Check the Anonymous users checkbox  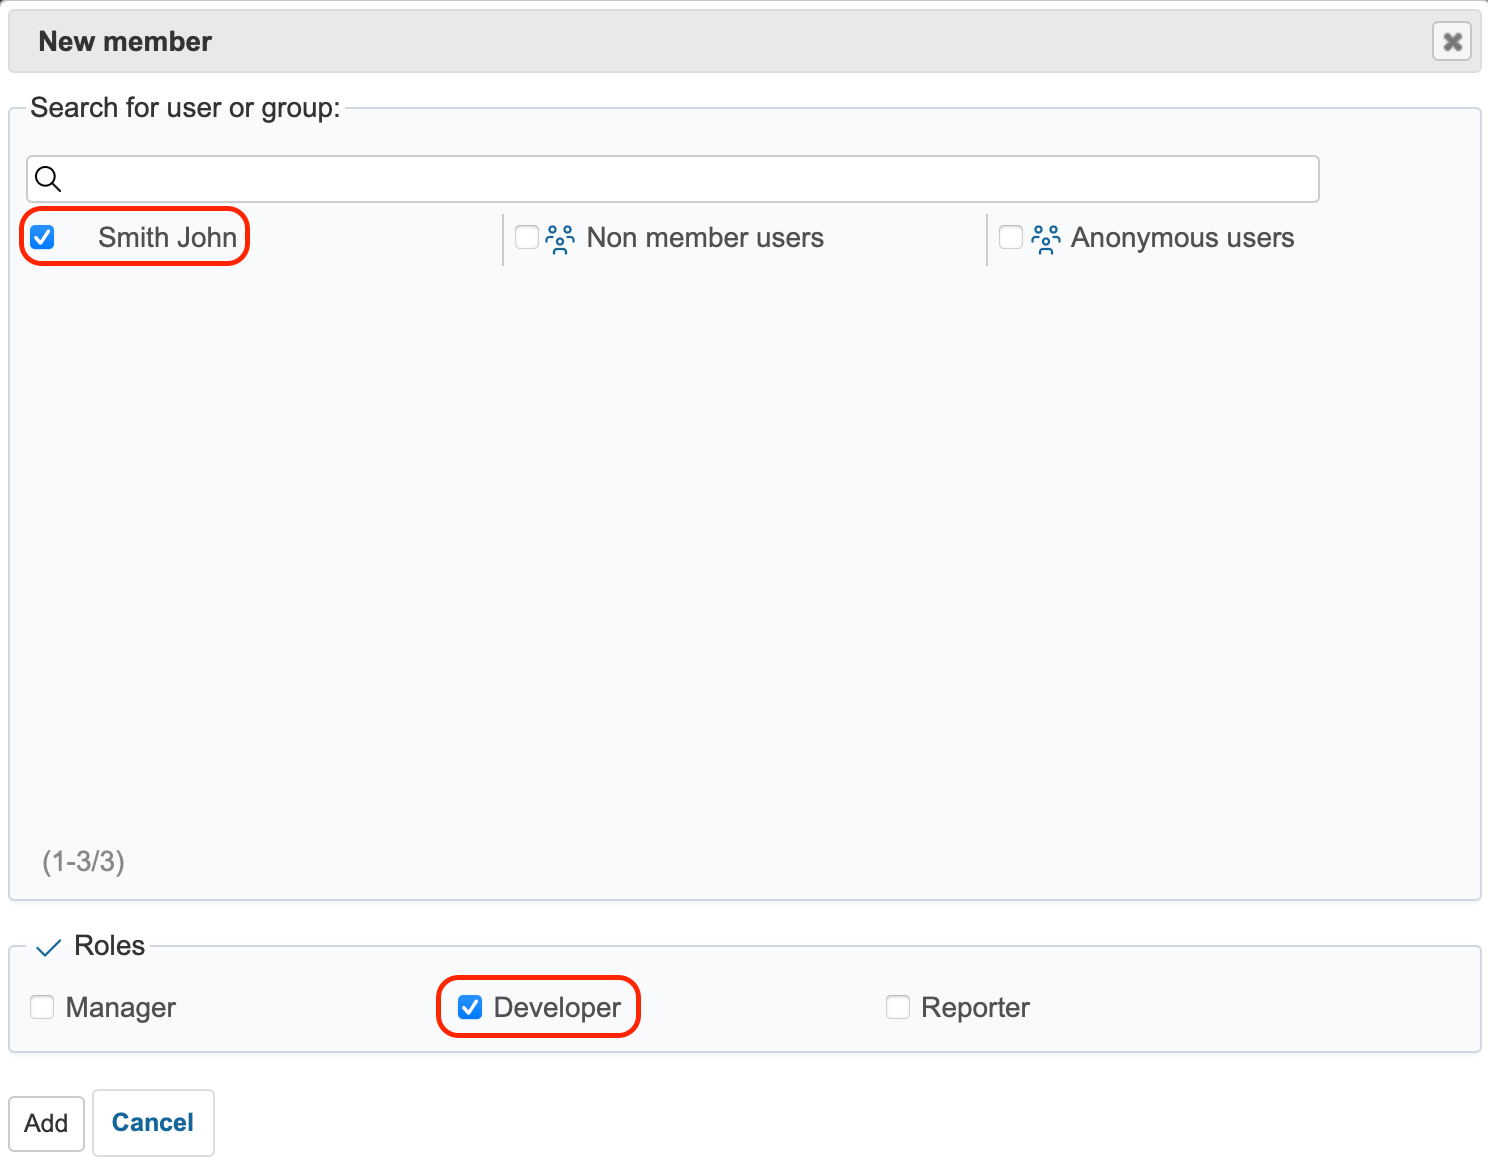click(x=1010, y=237)
